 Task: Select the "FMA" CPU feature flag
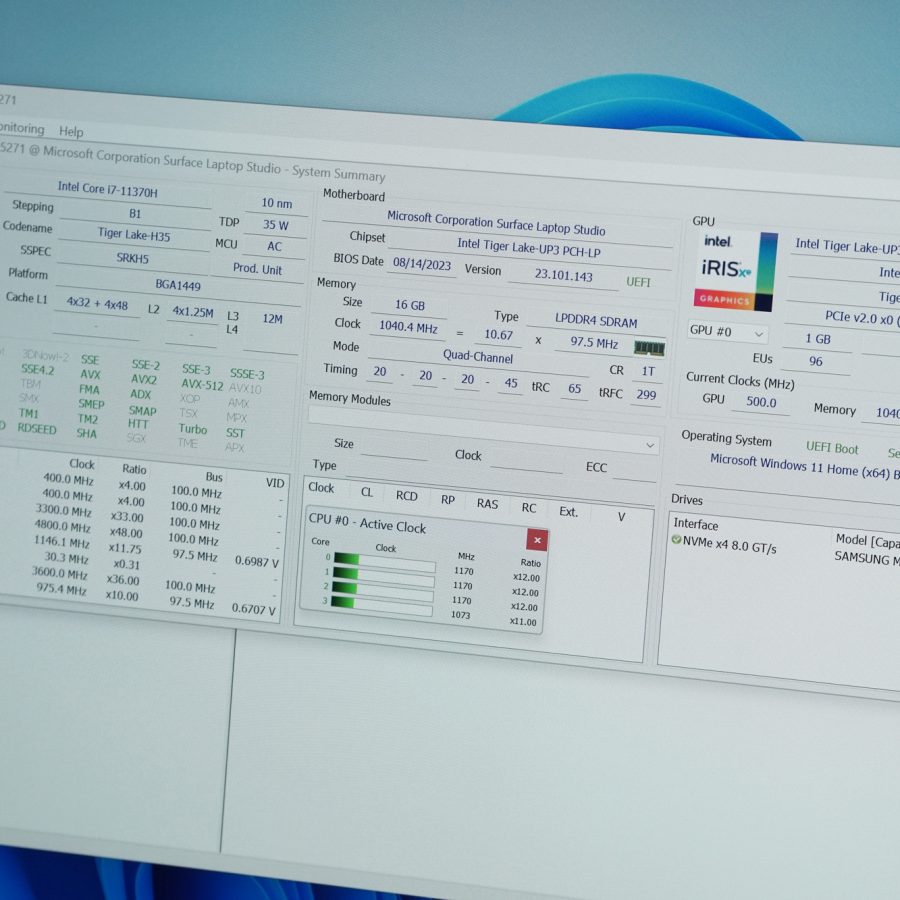(89, 389)
